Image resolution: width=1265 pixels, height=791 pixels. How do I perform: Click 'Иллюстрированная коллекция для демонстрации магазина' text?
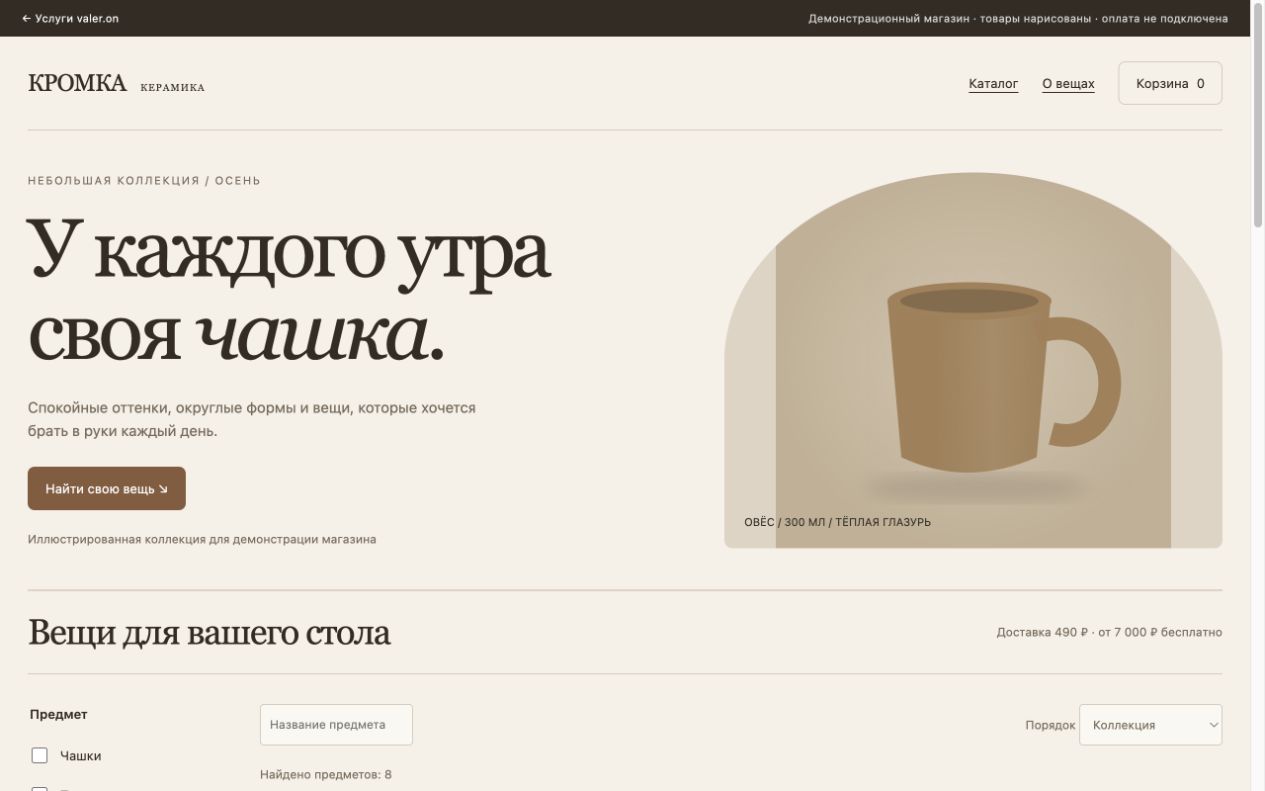[x=202, y=539]
